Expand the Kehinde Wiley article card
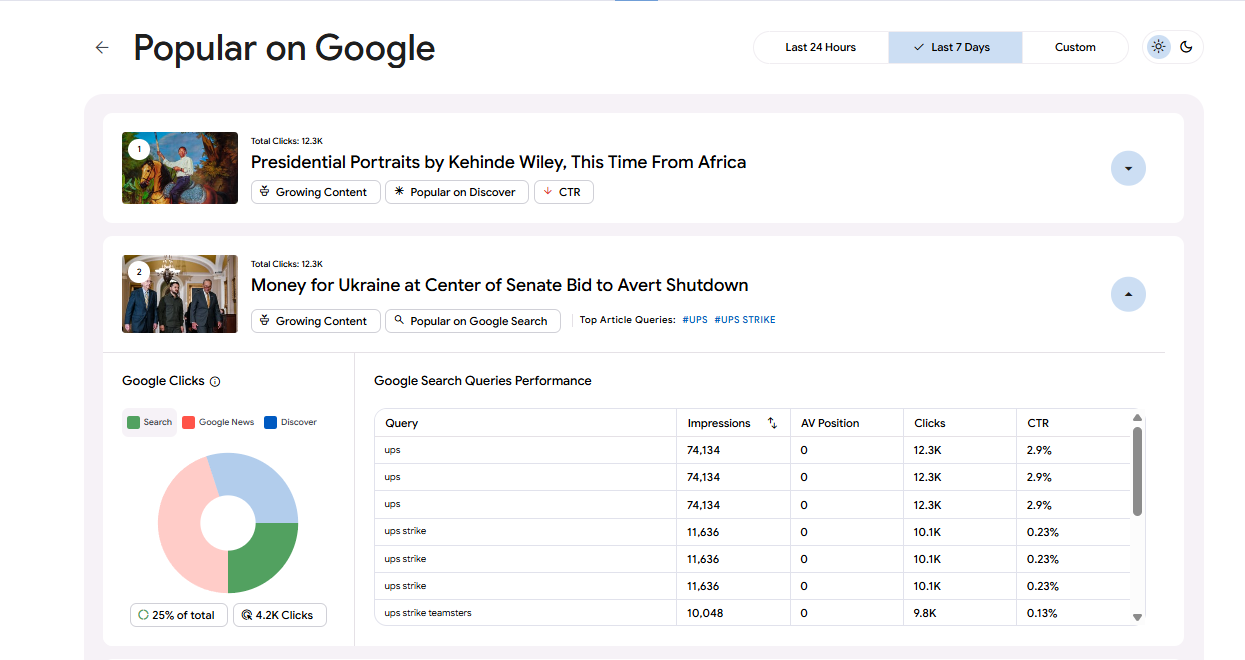 click(1128, 168)
